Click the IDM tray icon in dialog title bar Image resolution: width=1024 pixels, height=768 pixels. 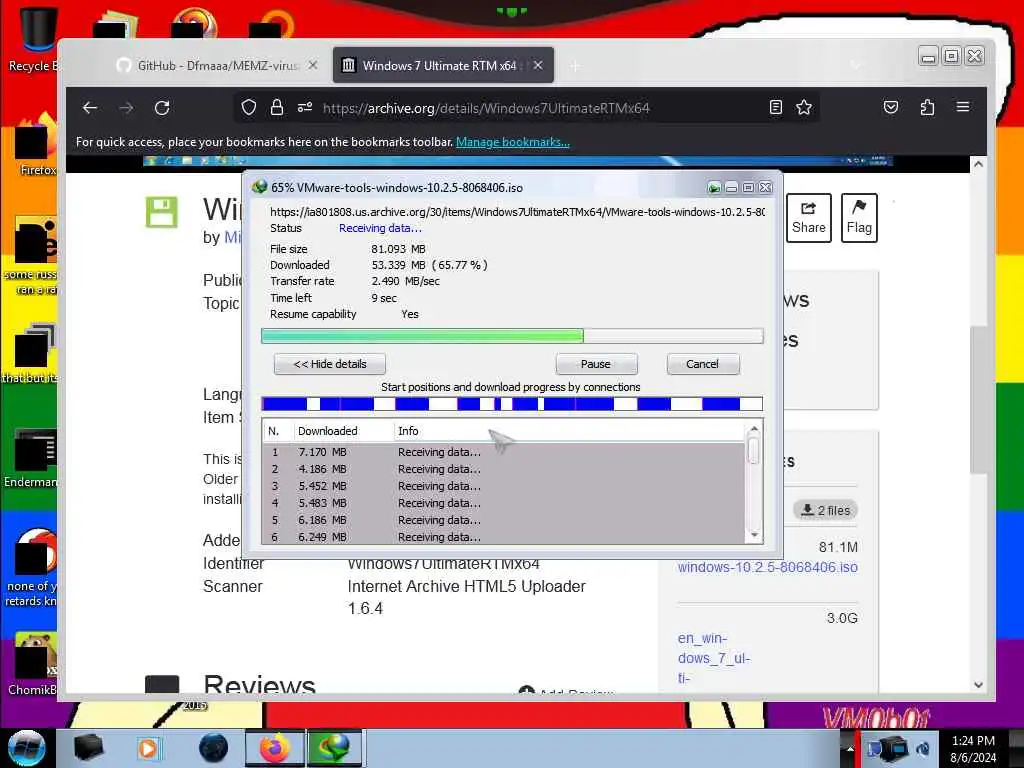click(x=714, y=188)
